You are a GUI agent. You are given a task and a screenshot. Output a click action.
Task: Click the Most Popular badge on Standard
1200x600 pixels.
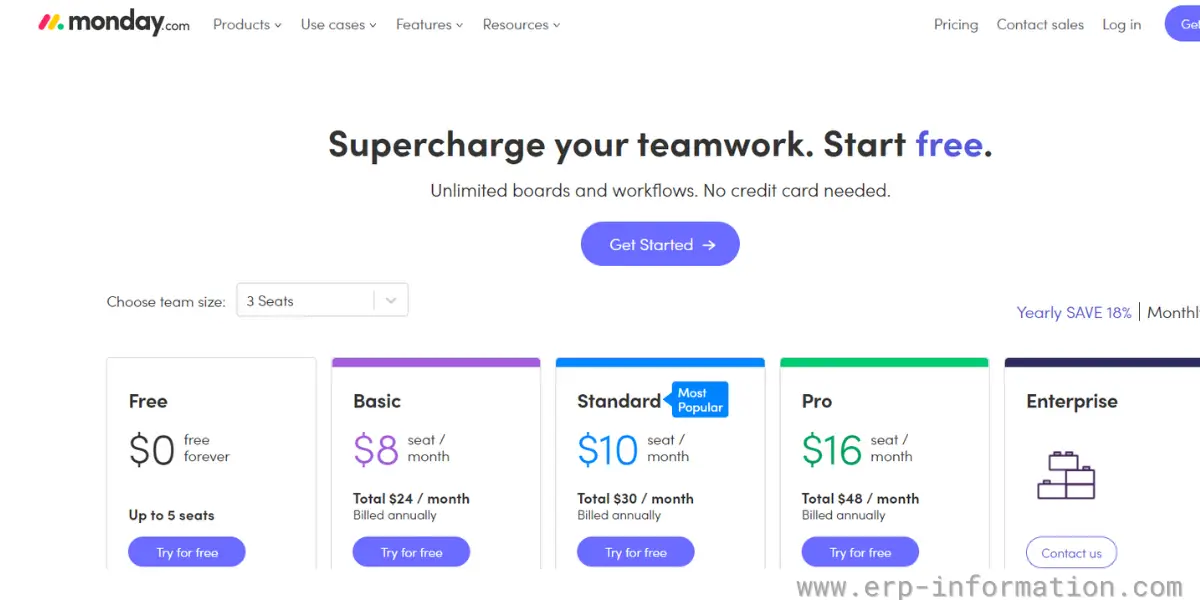700,399
